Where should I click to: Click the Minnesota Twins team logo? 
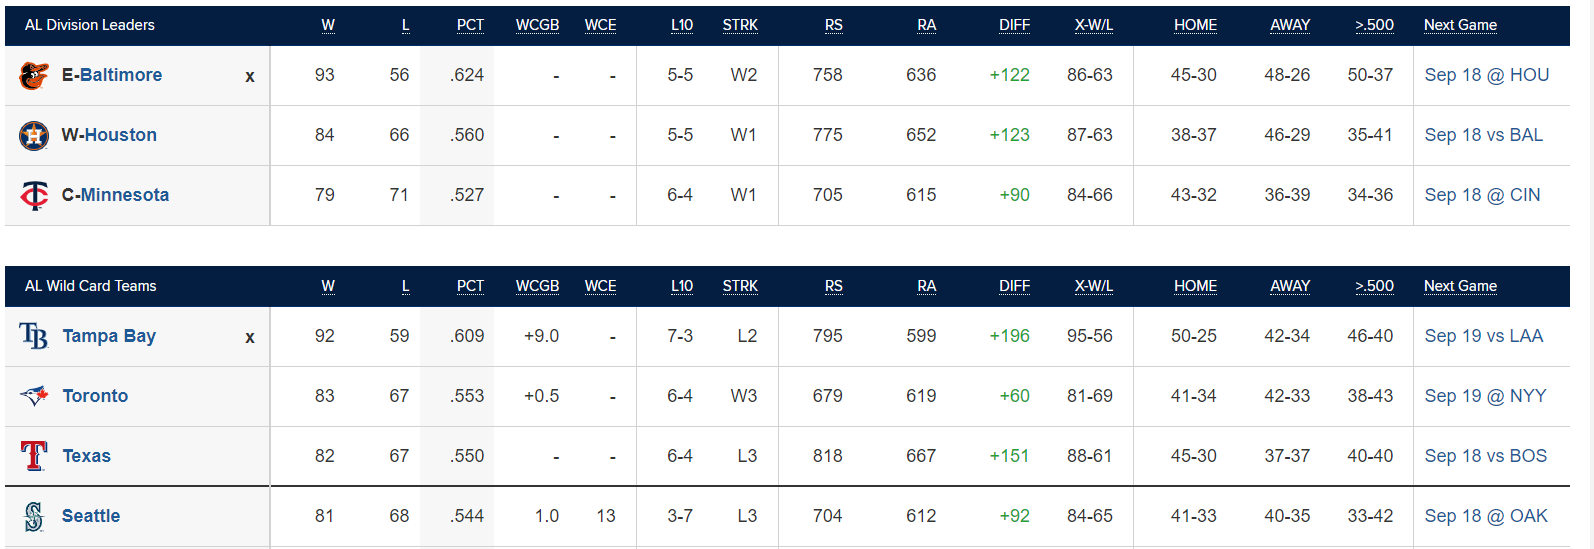pos(34,195)
